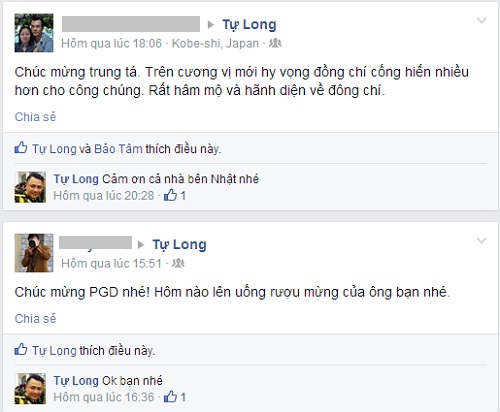This screenshot has height=412, width=500.
Task: Click Tự Long's avatar on 'Ok bạn nhé' comment
Action: pyautogui.click(x=30, y=389)
